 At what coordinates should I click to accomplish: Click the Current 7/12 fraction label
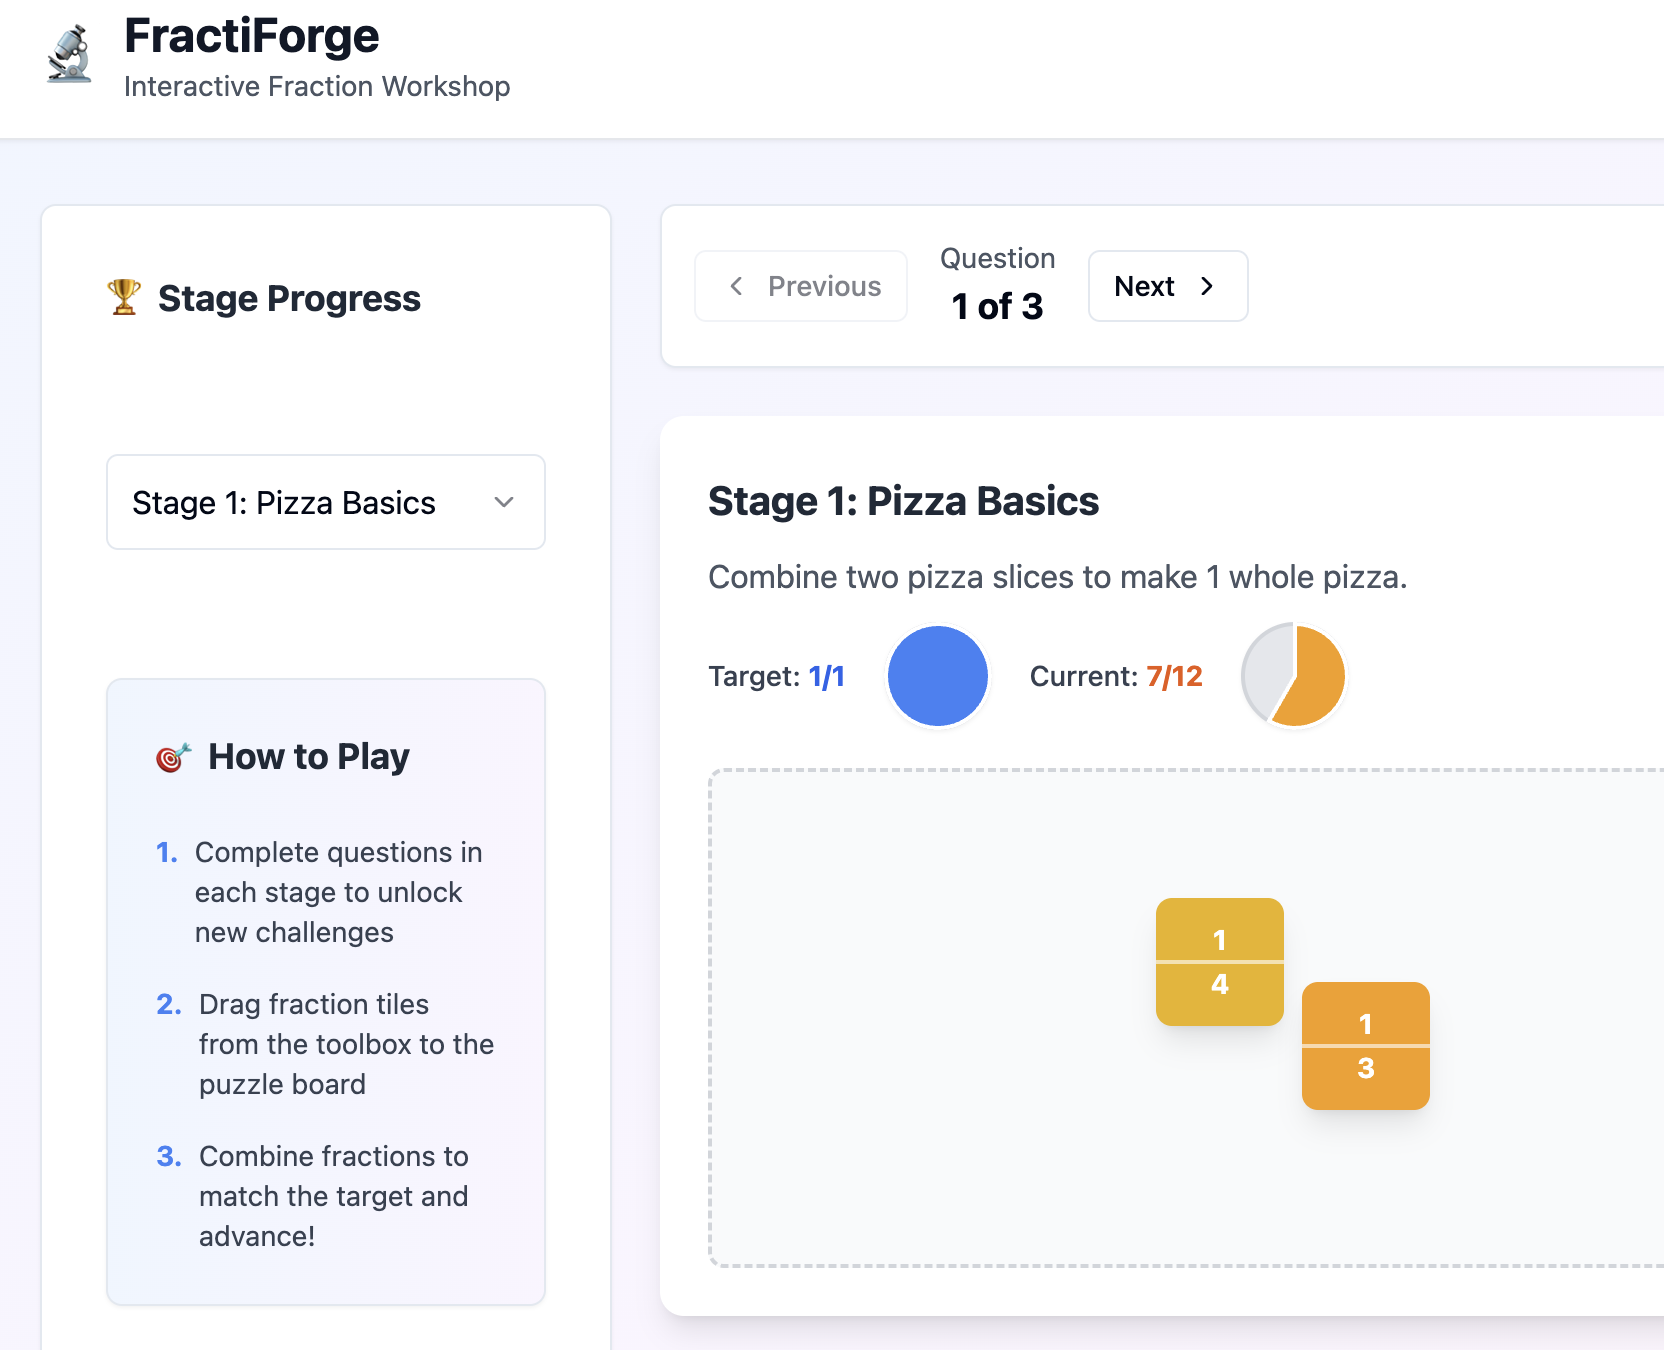click(x=1174, y=677)
